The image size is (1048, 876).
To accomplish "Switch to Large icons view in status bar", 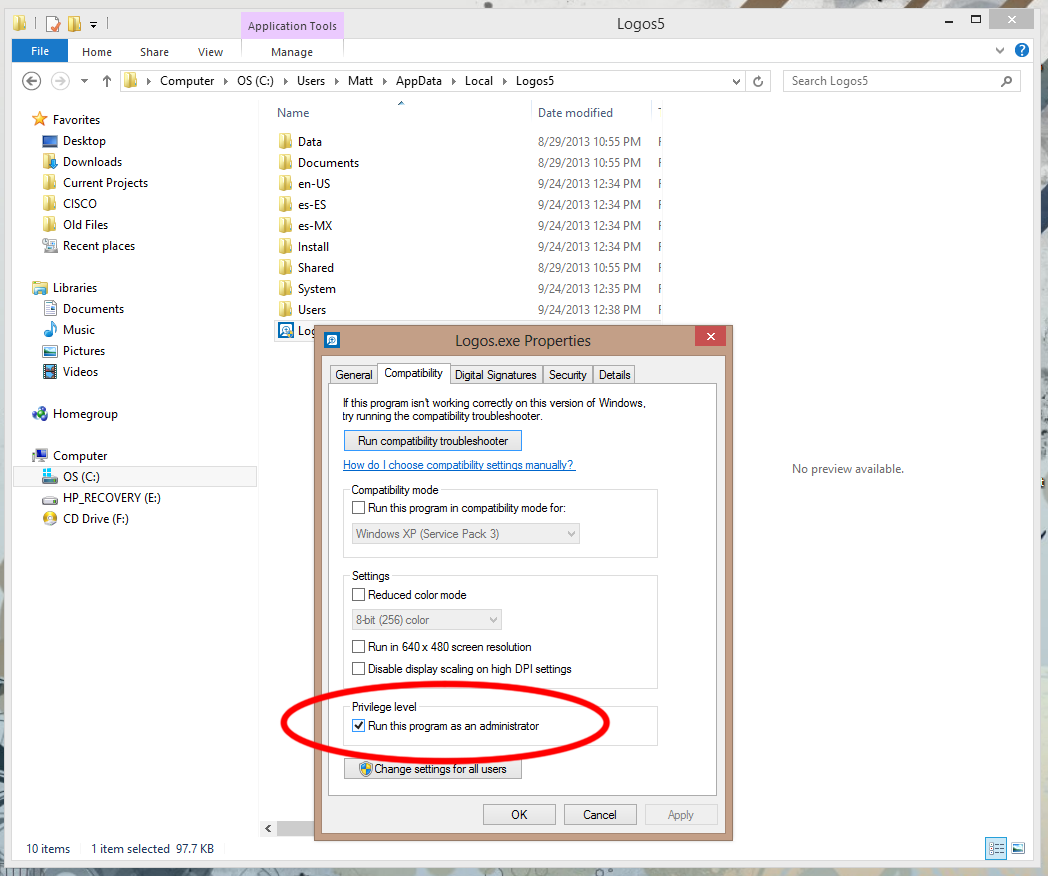I will tap(1018, 849).
